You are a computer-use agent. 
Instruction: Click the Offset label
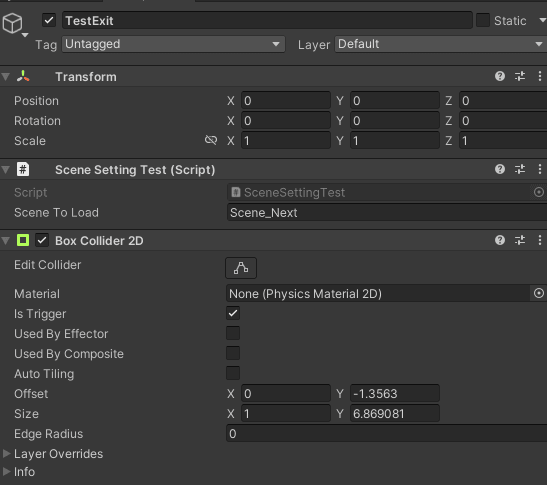tap(31, 394)
